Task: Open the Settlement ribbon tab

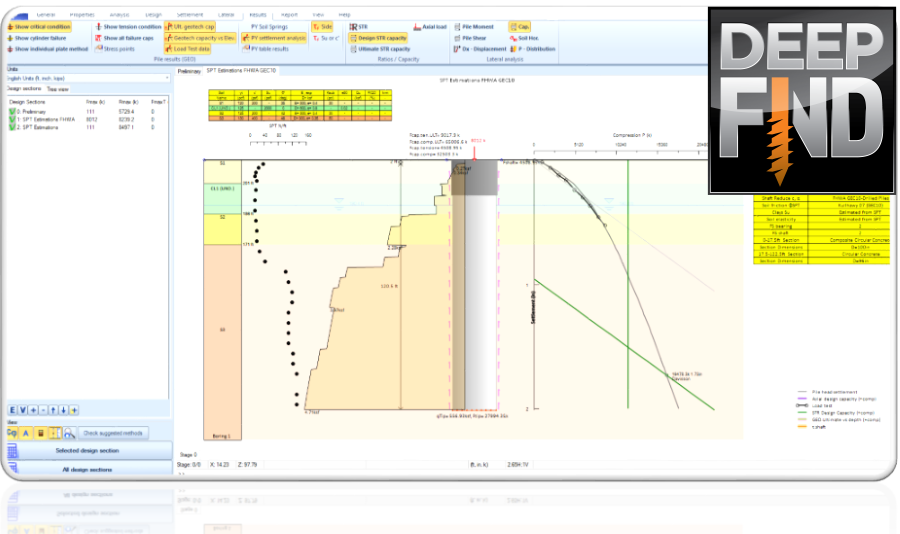Action: [189, 14]
